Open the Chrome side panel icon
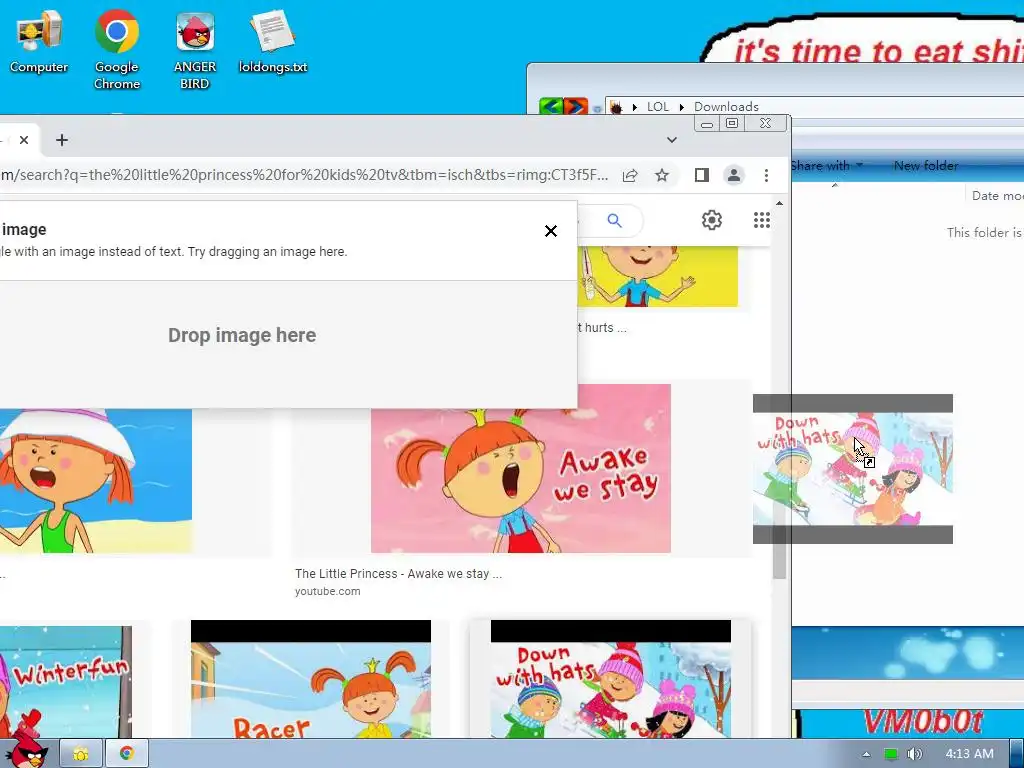 [x=702, y=175]
